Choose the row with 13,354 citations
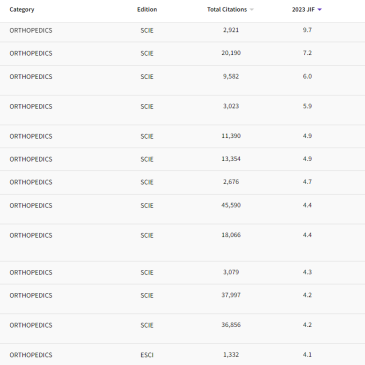The width and height of the screenshot is (365, 365). pyautogui.click(x=182, y=159)
